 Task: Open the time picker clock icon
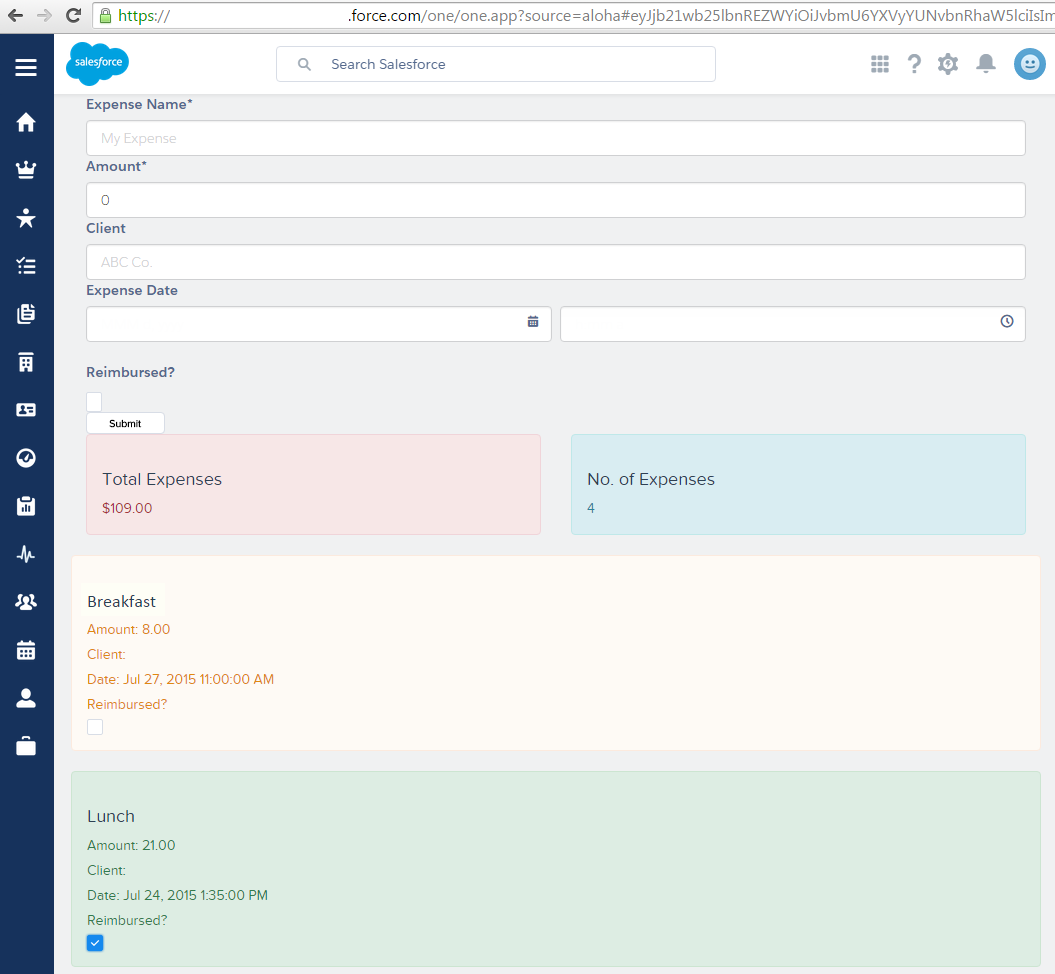(x=1007, y=322)
